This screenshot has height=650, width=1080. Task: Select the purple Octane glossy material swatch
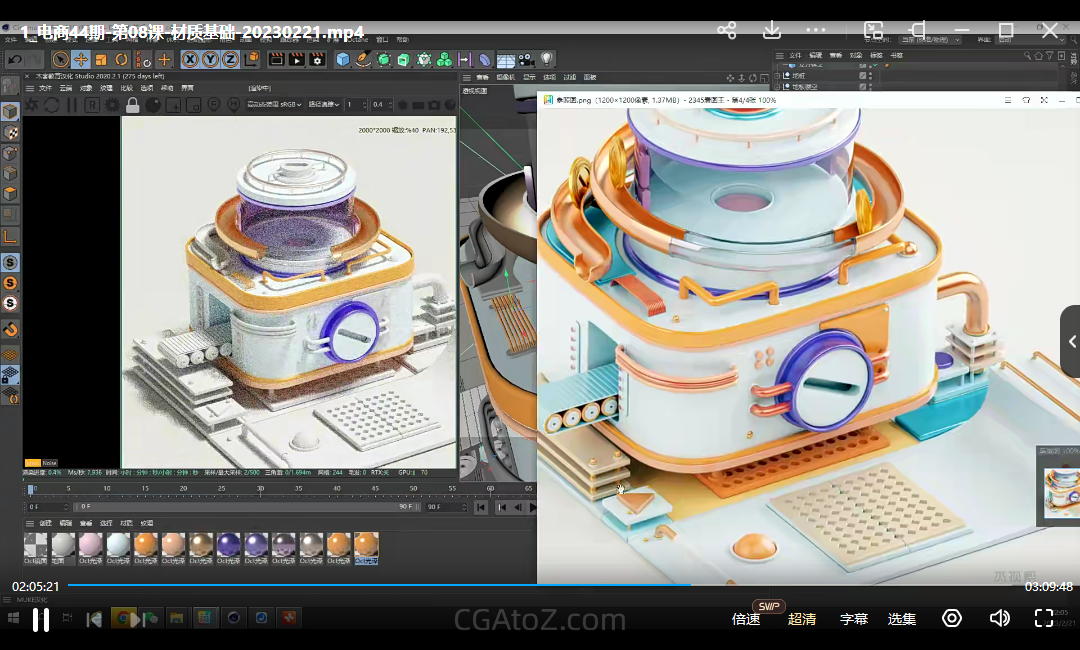[229, 545]
